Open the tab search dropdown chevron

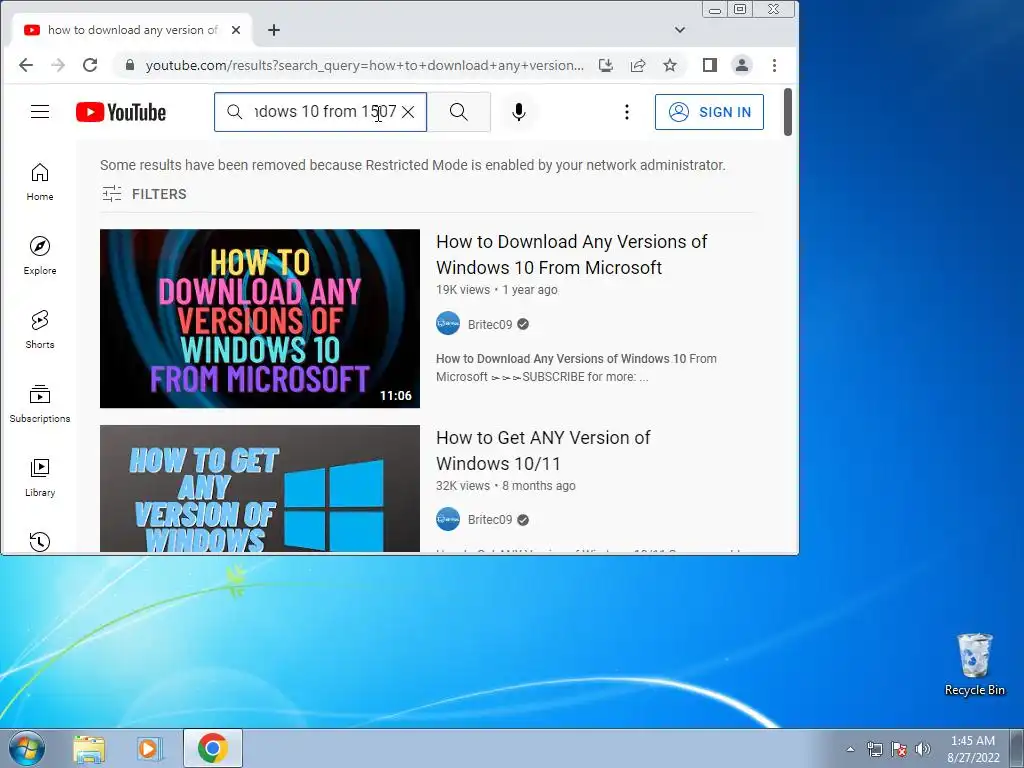pyautogui.click(x=680, y=30)
